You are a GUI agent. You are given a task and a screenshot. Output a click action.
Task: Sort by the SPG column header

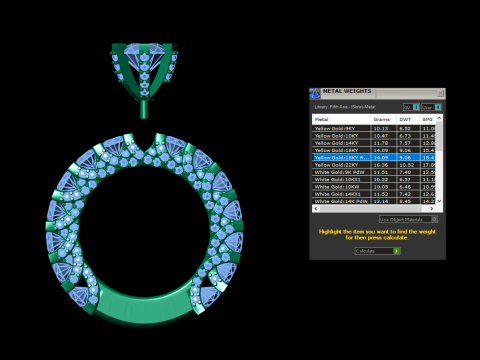tap(427, 119)
